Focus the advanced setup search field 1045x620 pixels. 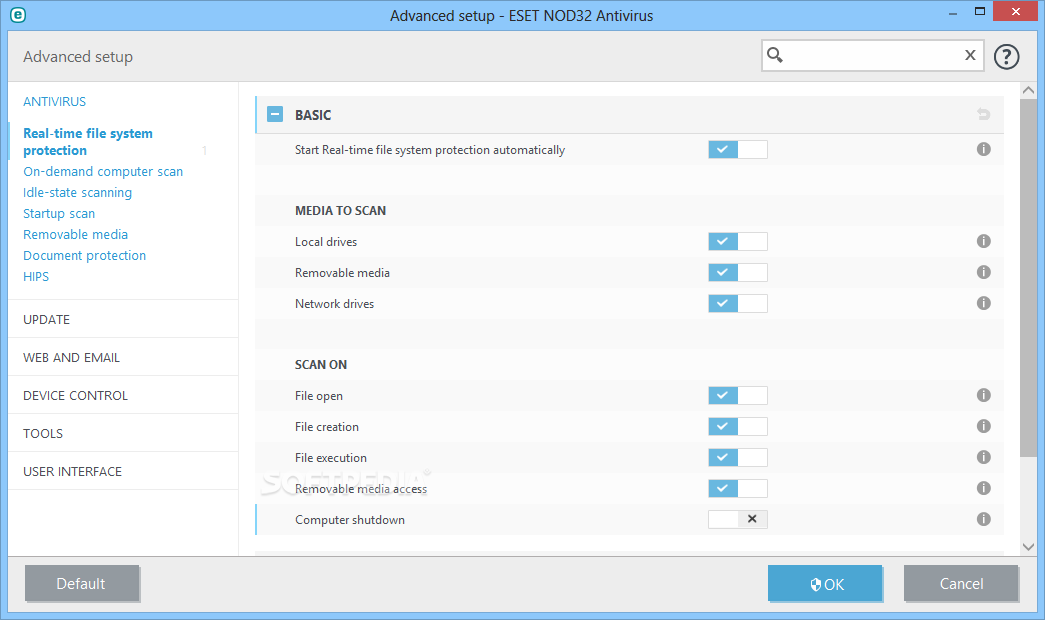pyautogui.click(x=872, y=55)
